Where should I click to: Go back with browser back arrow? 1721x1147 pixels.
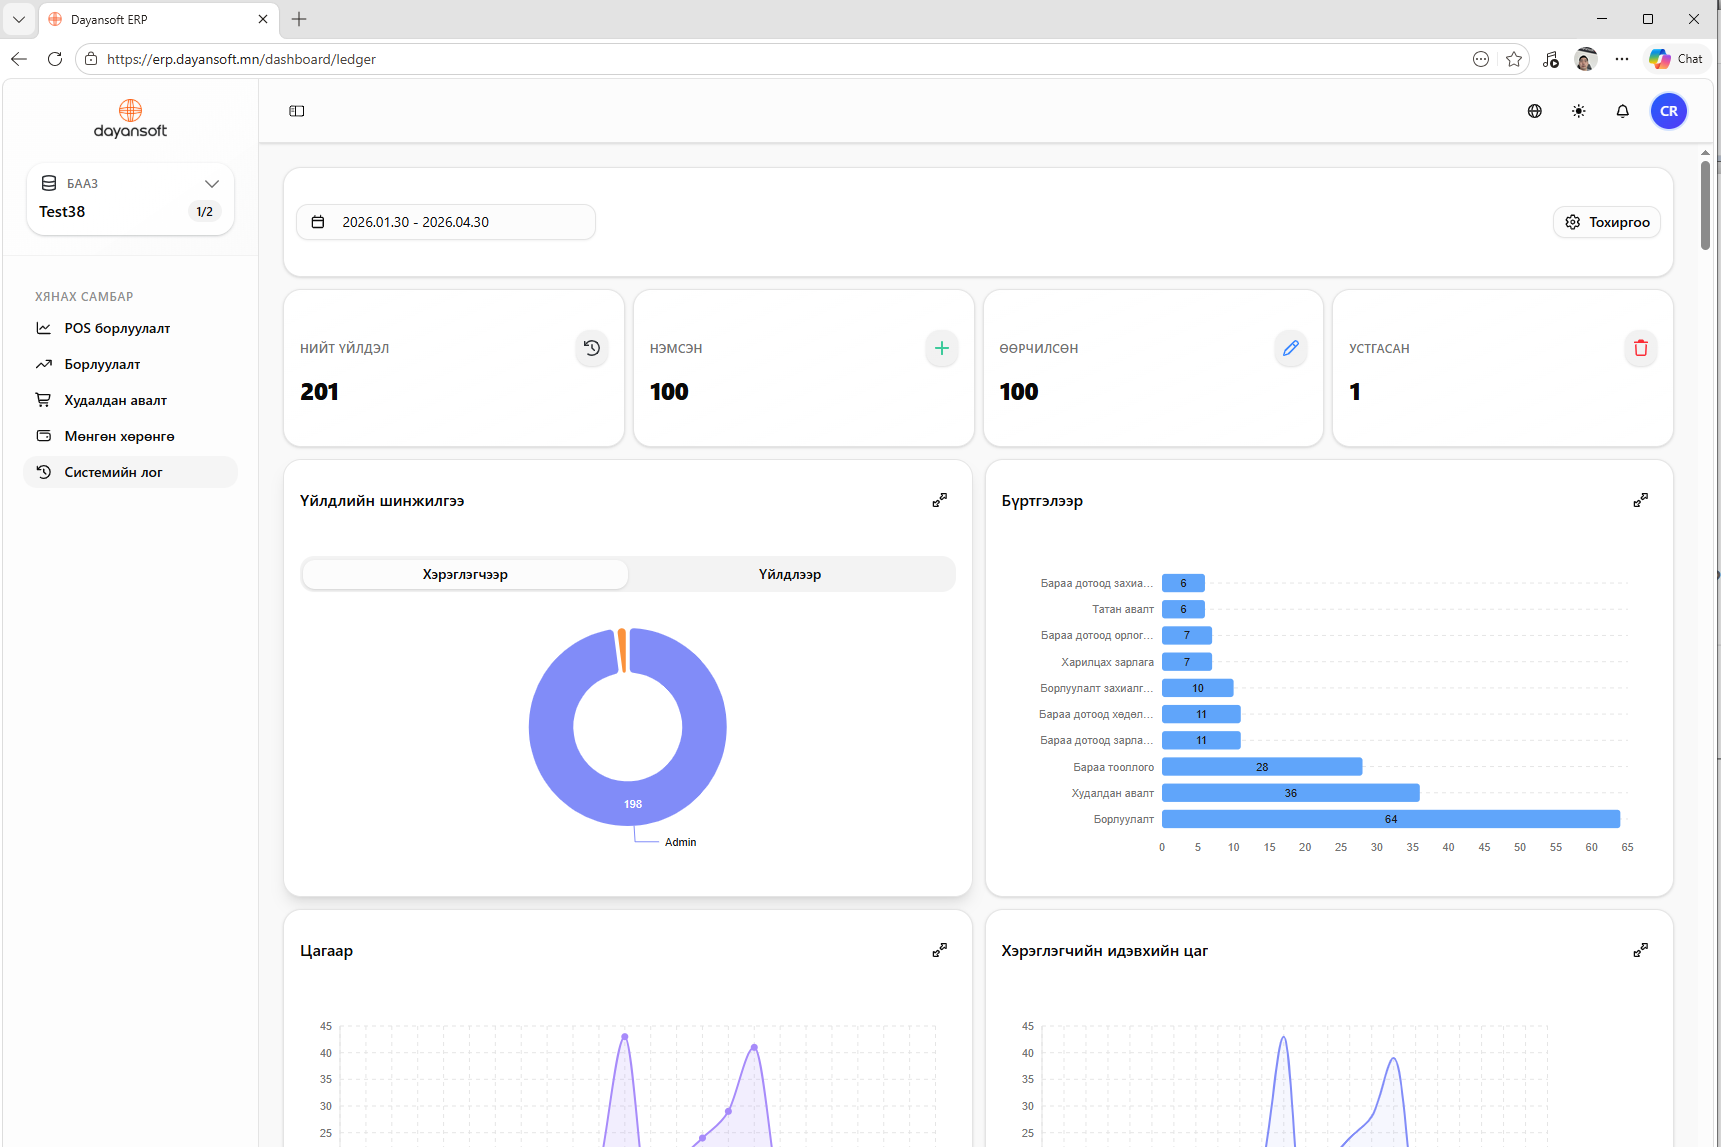point(19,59)
